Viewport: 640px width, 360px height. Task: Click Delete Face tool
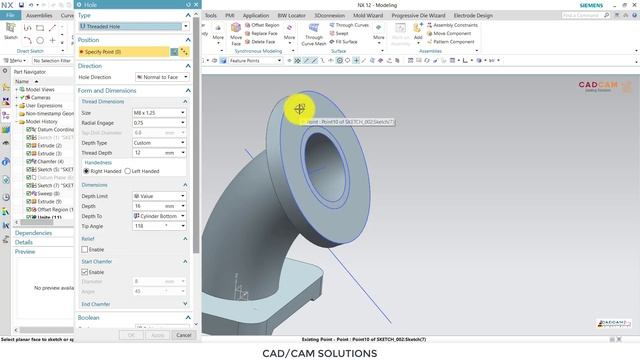tap(260, 42)
